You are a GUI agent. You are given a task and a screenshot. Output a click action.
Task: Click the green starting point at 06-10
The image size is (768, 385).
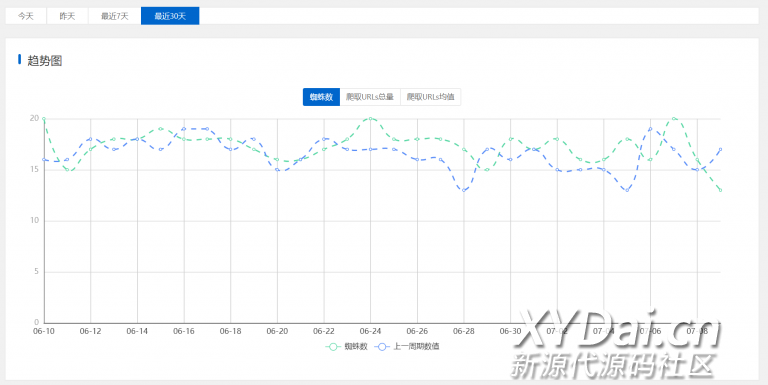point(44,119)
